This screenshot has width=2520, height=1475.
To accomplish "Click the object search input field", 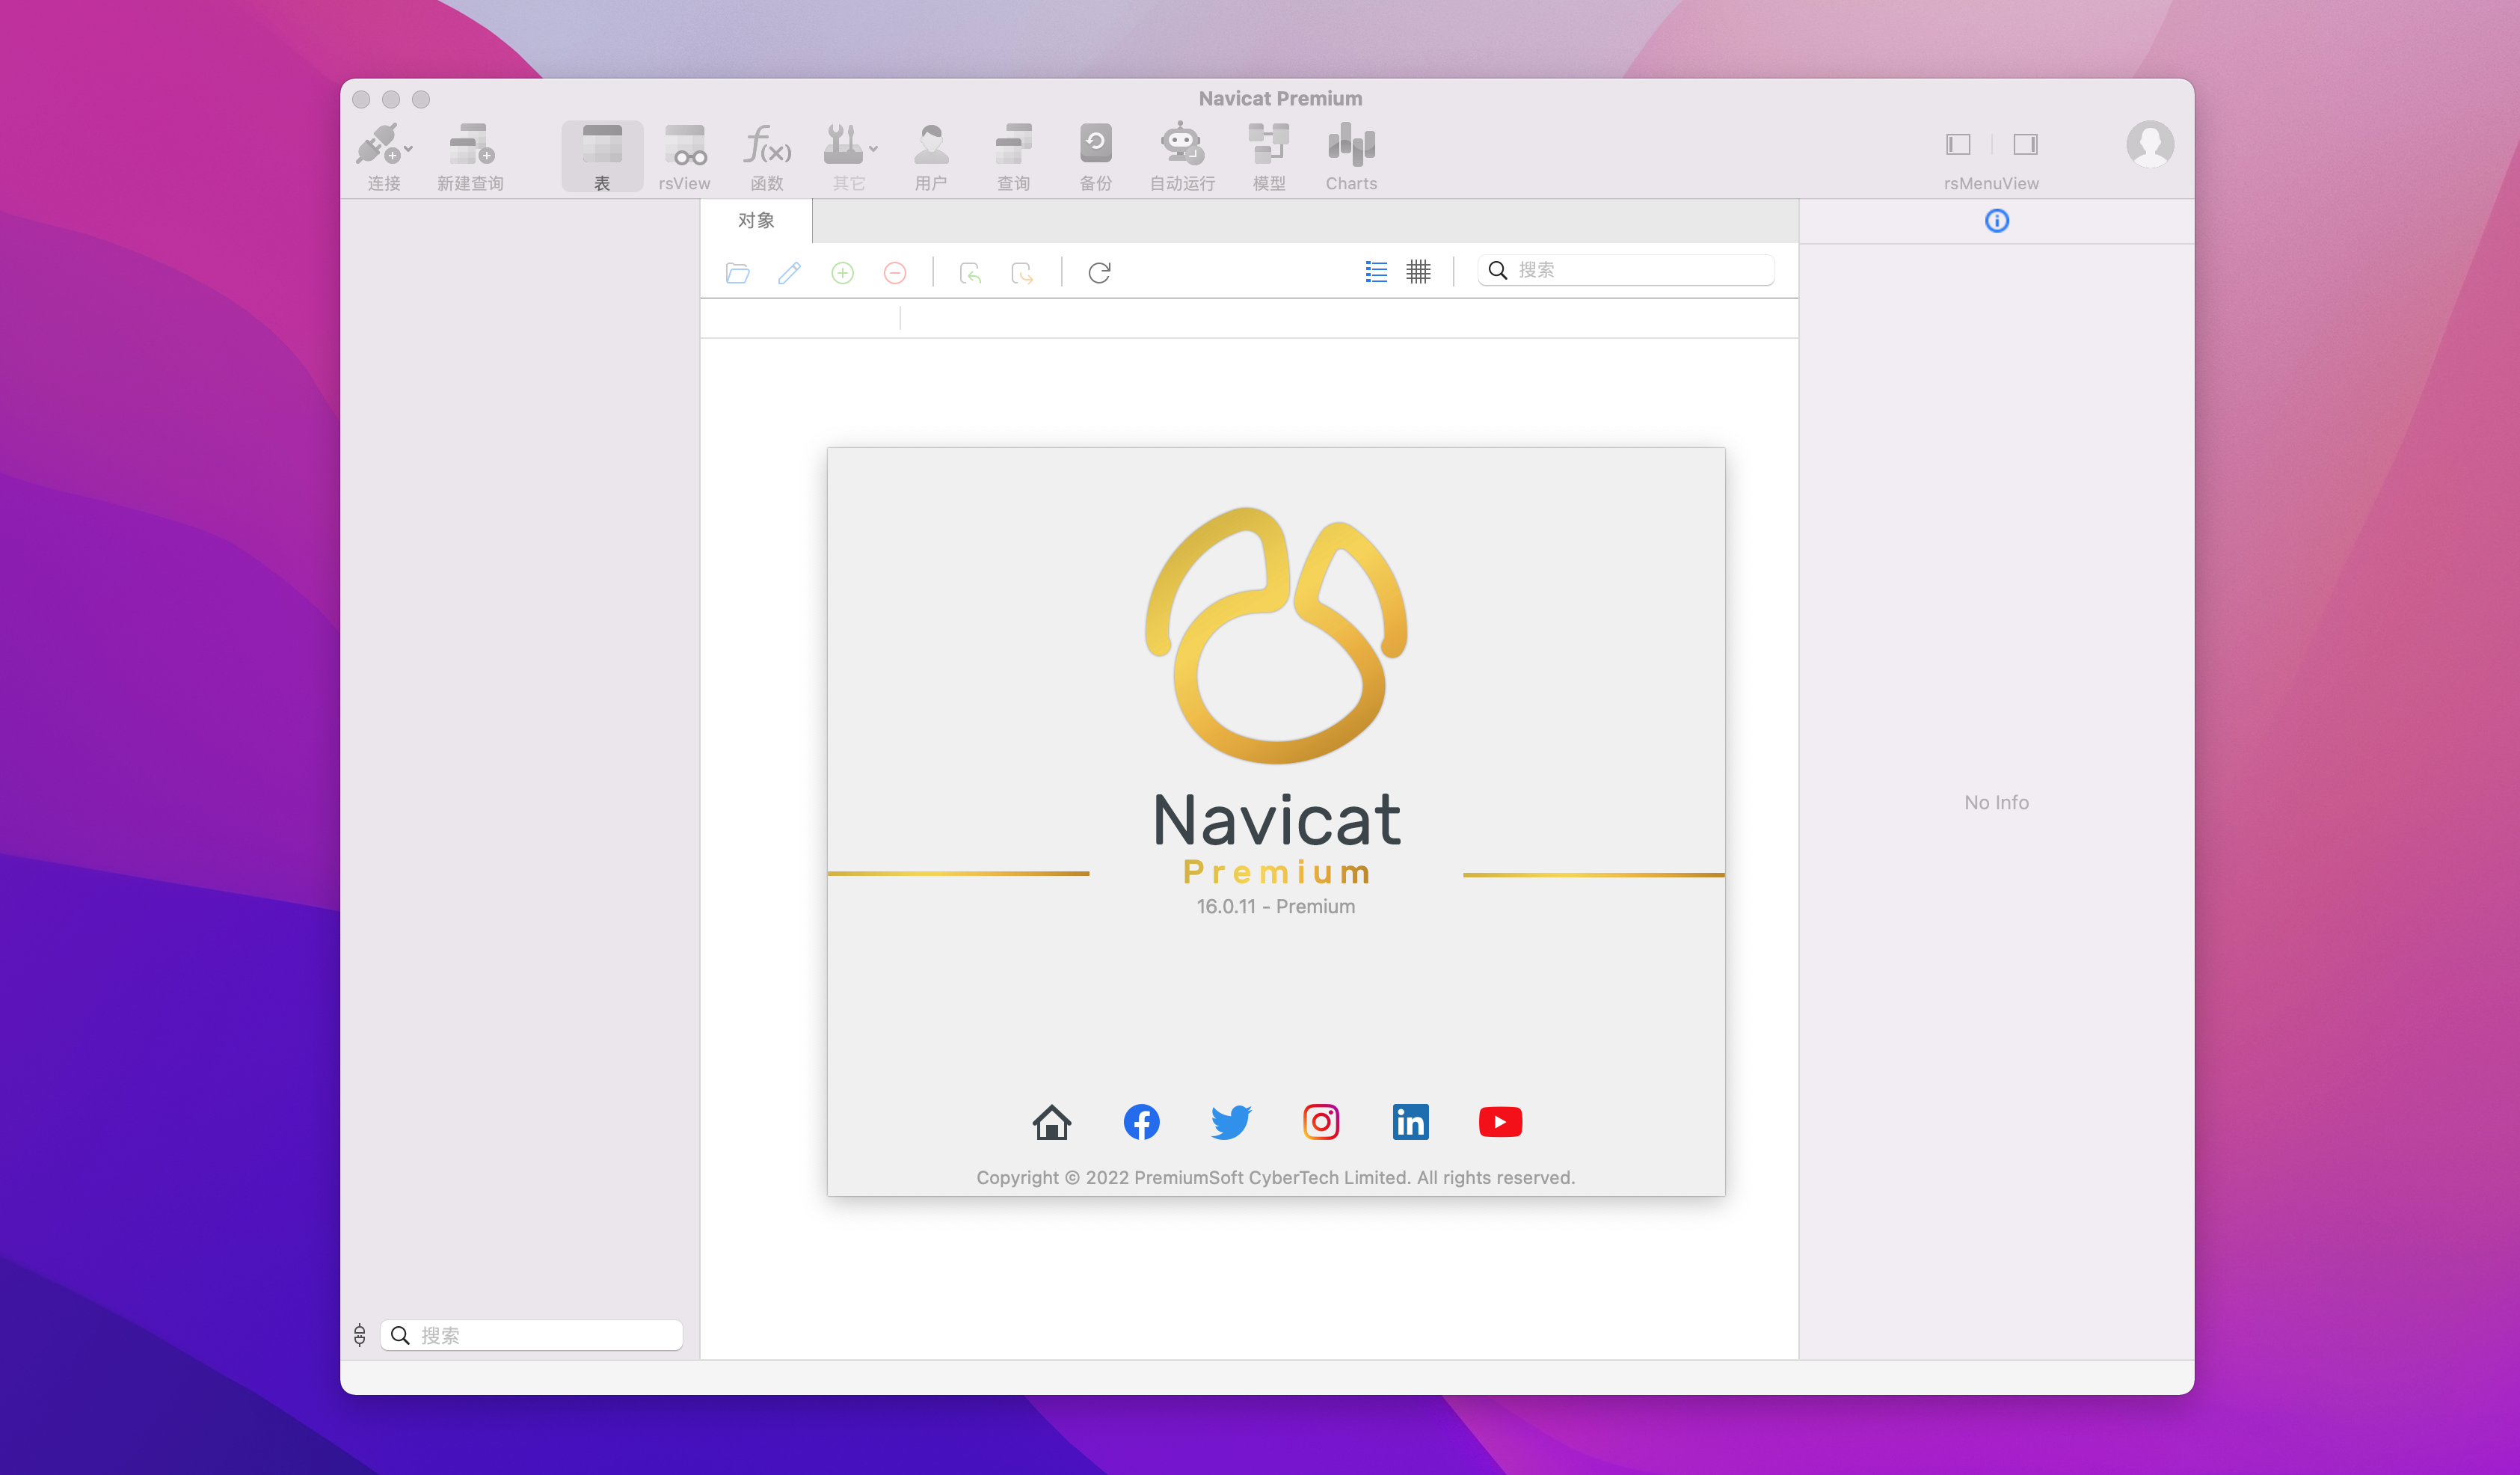I will 1640,270.
